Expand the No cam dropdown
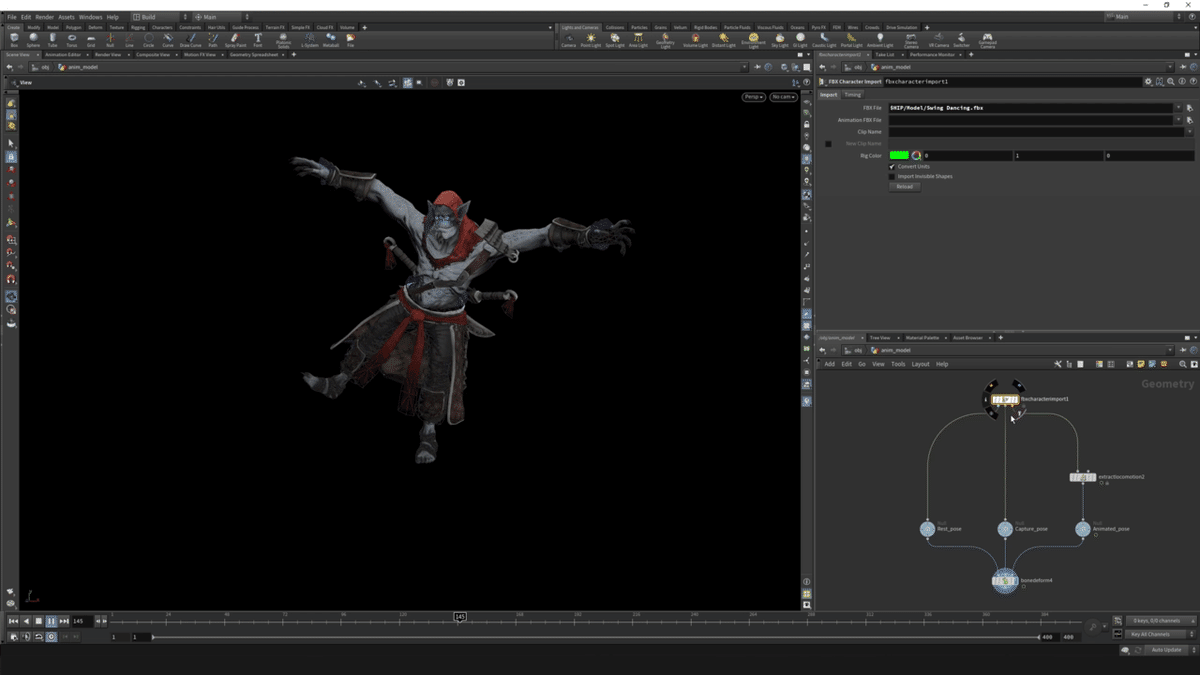 [x=783, y=97]
